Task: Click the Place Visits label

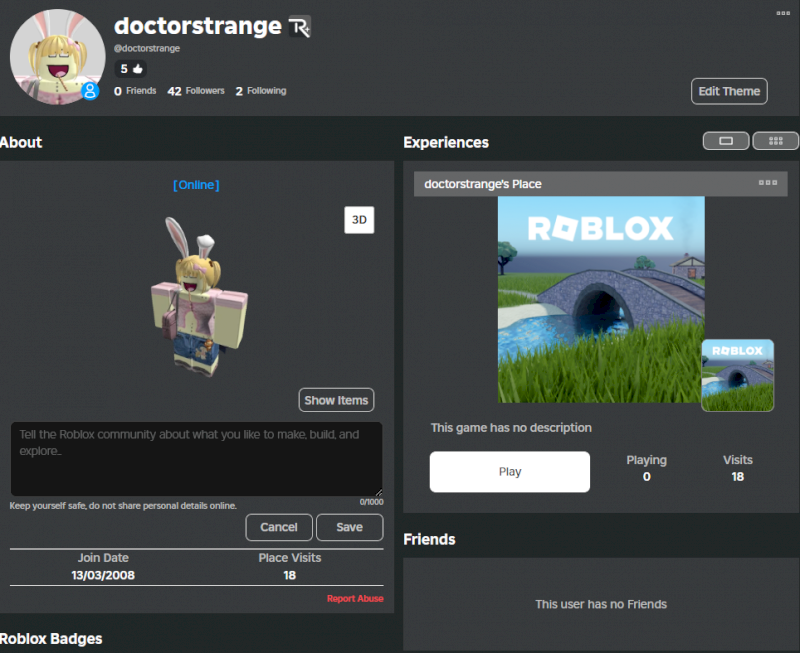Action: [290, 558]
